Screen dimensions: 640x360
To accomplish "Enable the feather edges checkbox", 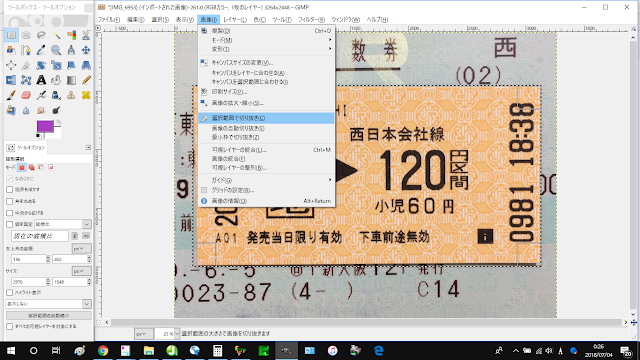I will coord(9,189).
